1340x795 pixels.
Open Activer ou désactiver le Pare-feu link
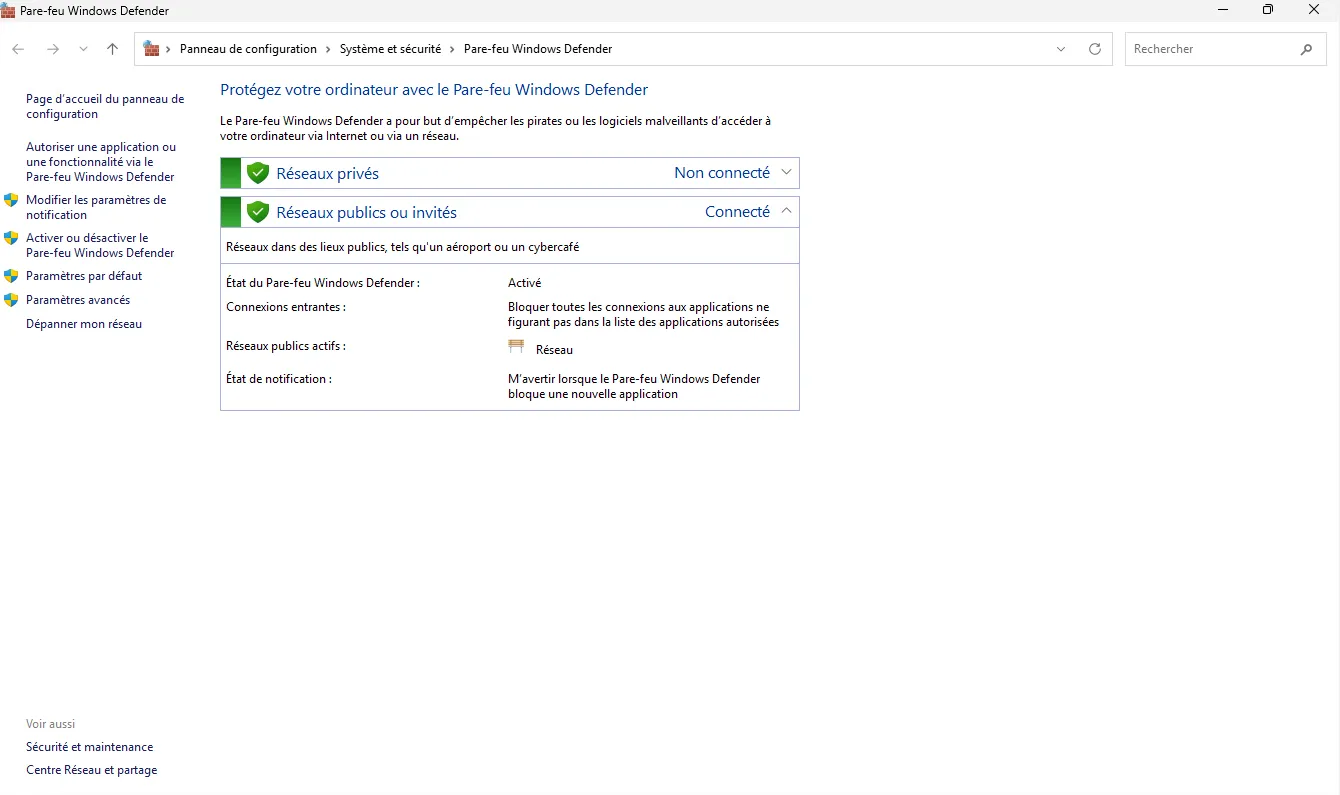100,245
